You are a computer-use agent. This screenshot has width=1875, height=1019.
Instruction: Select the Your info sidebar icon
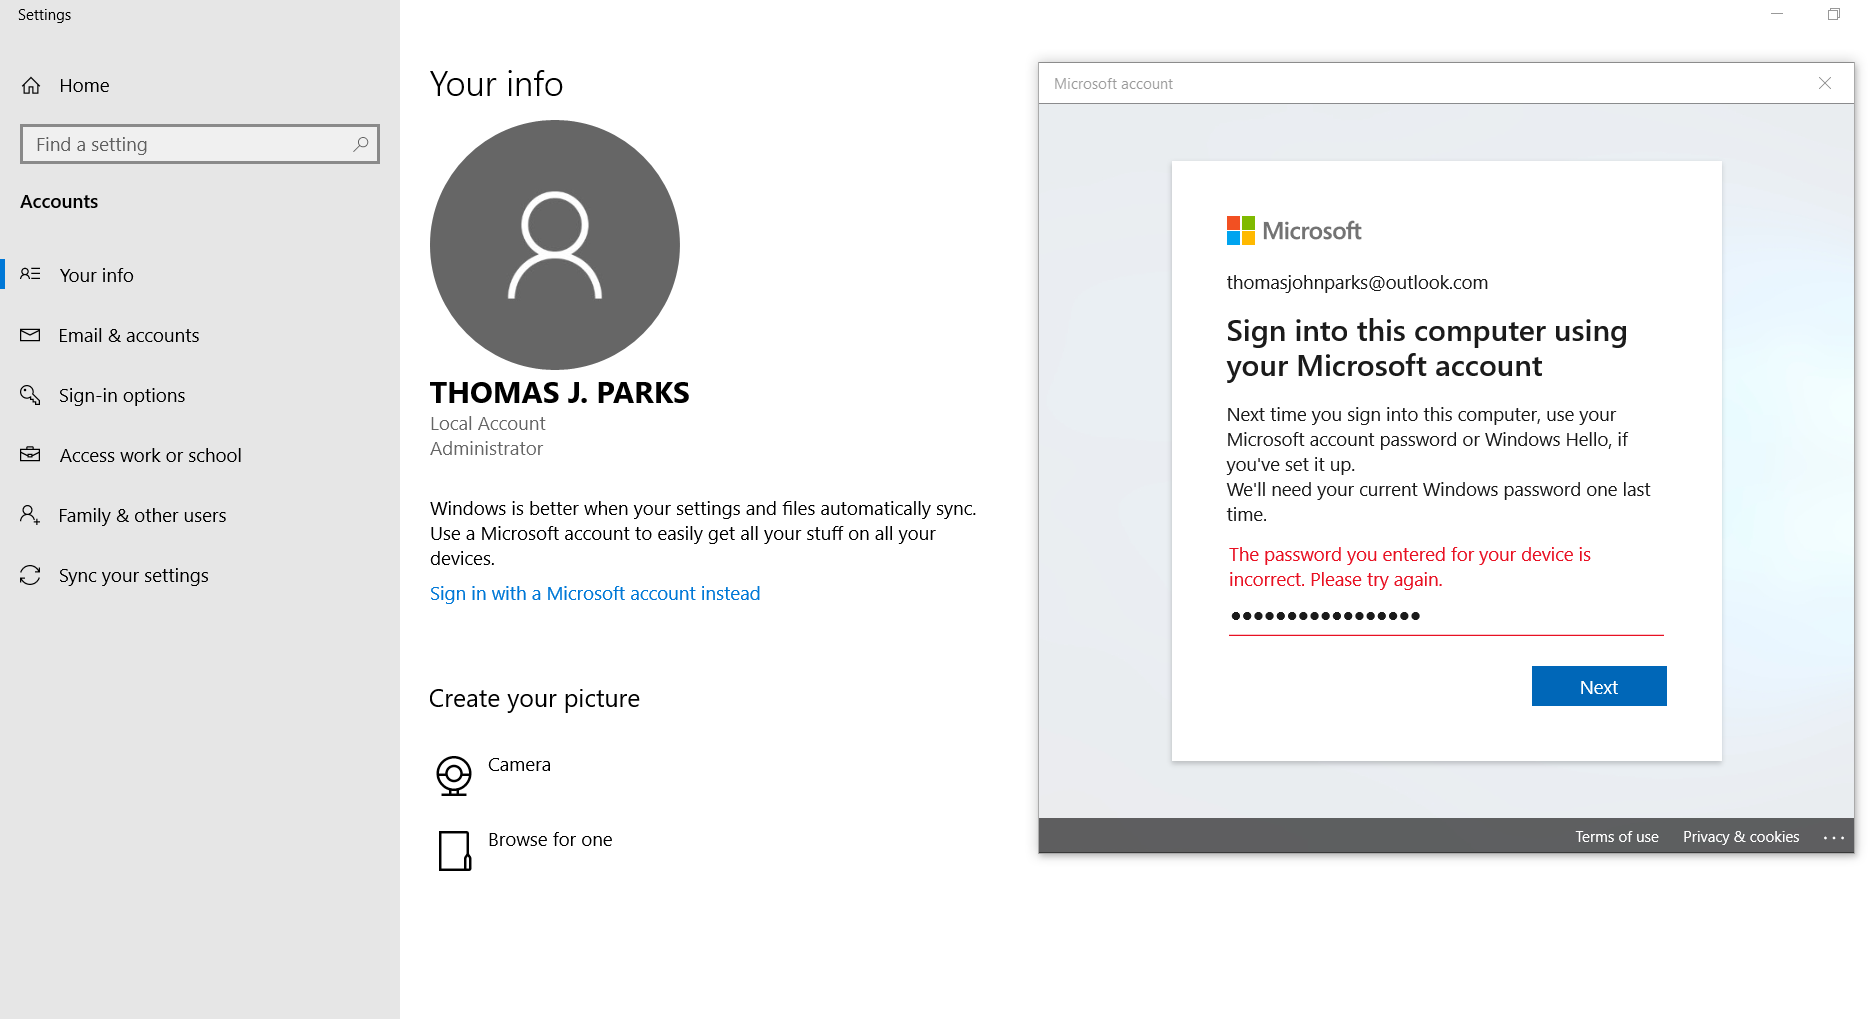click(30, 274)
